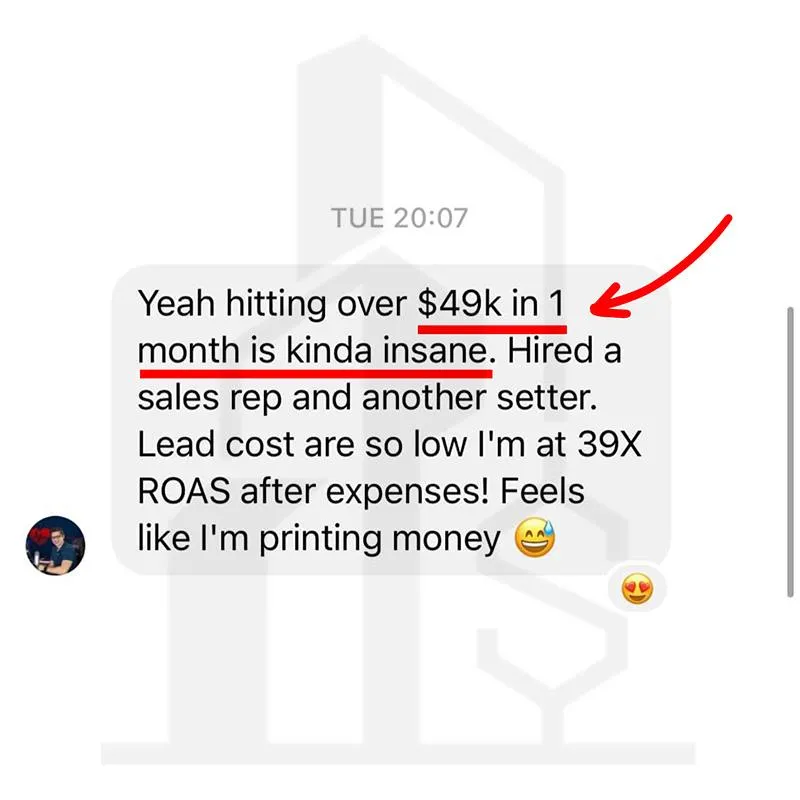Click the underlined "$49k in 1" text

(x=491, y=304)
